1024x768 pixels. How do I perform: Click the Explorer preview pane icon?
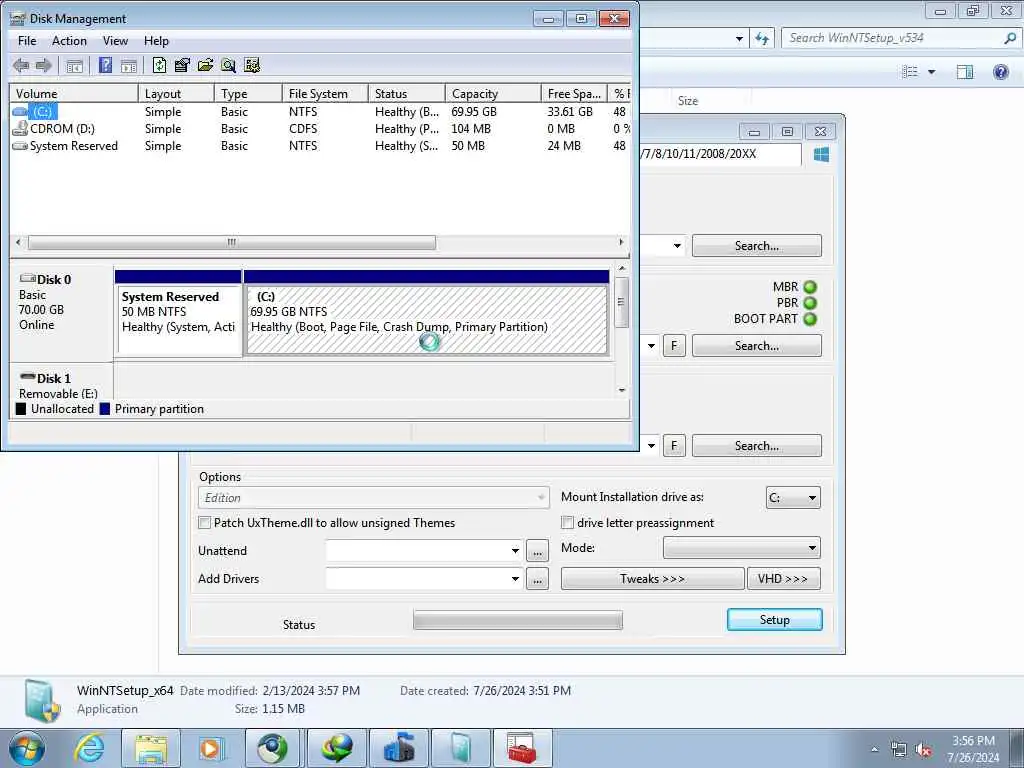(965, 71)
